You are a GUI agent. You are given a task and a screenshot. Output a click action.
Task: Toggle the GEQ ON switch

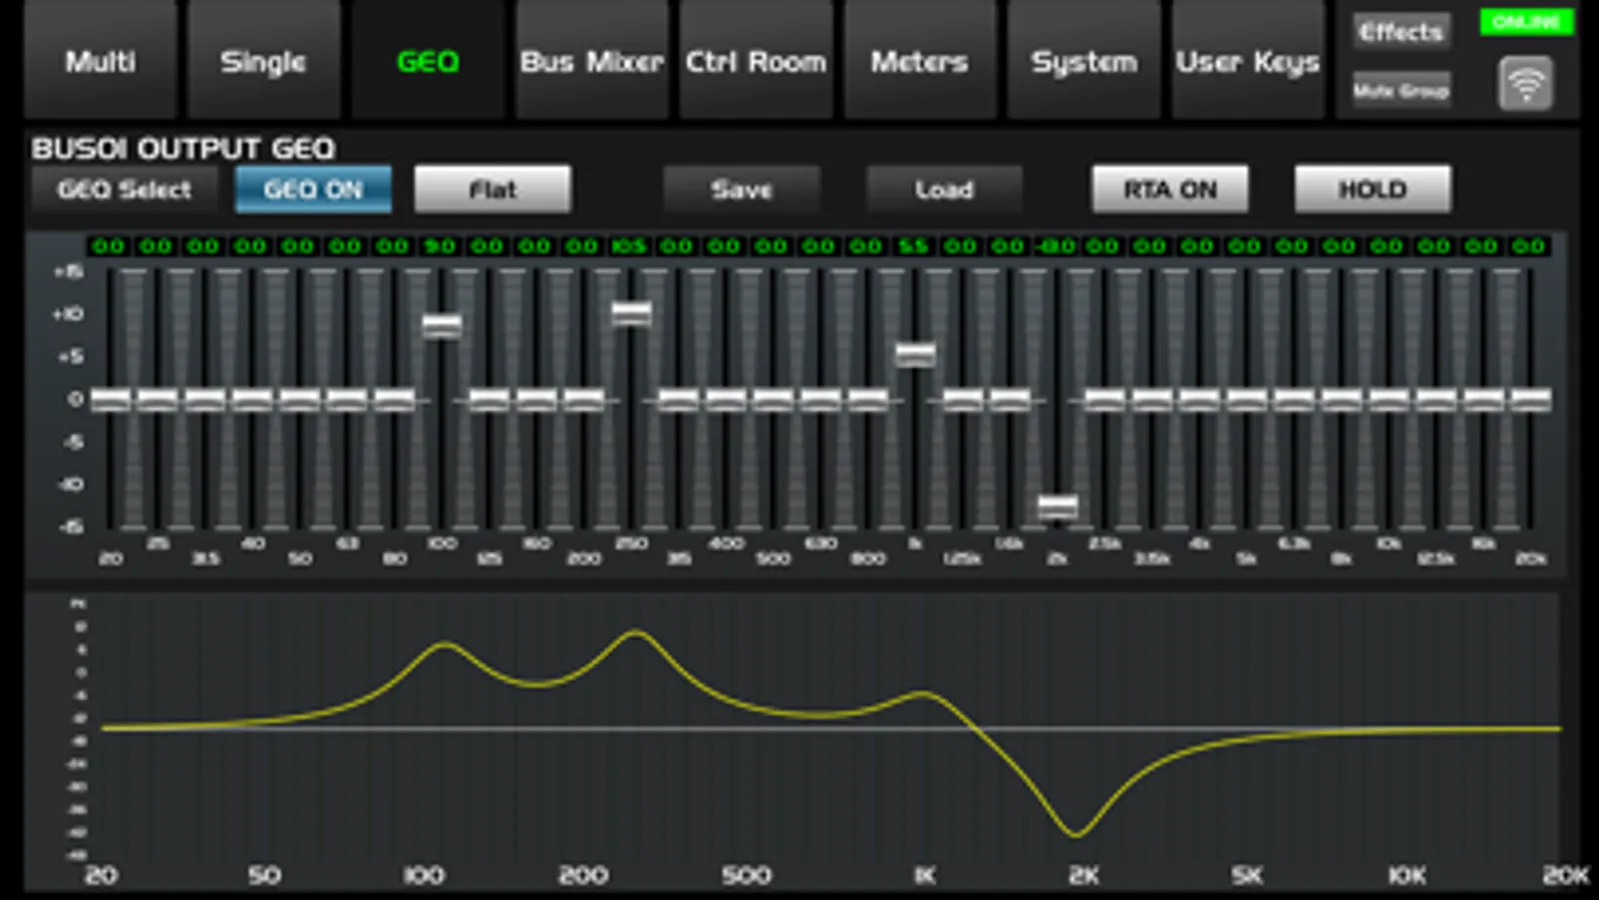(313, 189)
